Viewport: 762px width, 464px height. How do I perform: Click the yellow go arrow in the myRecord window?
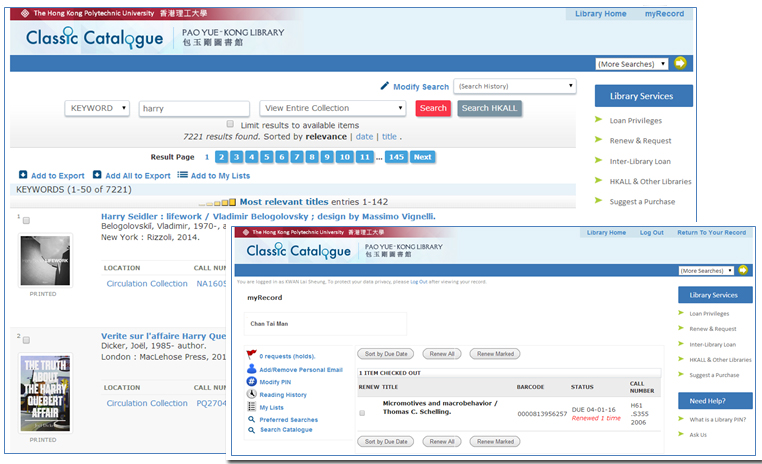point(743,270)
